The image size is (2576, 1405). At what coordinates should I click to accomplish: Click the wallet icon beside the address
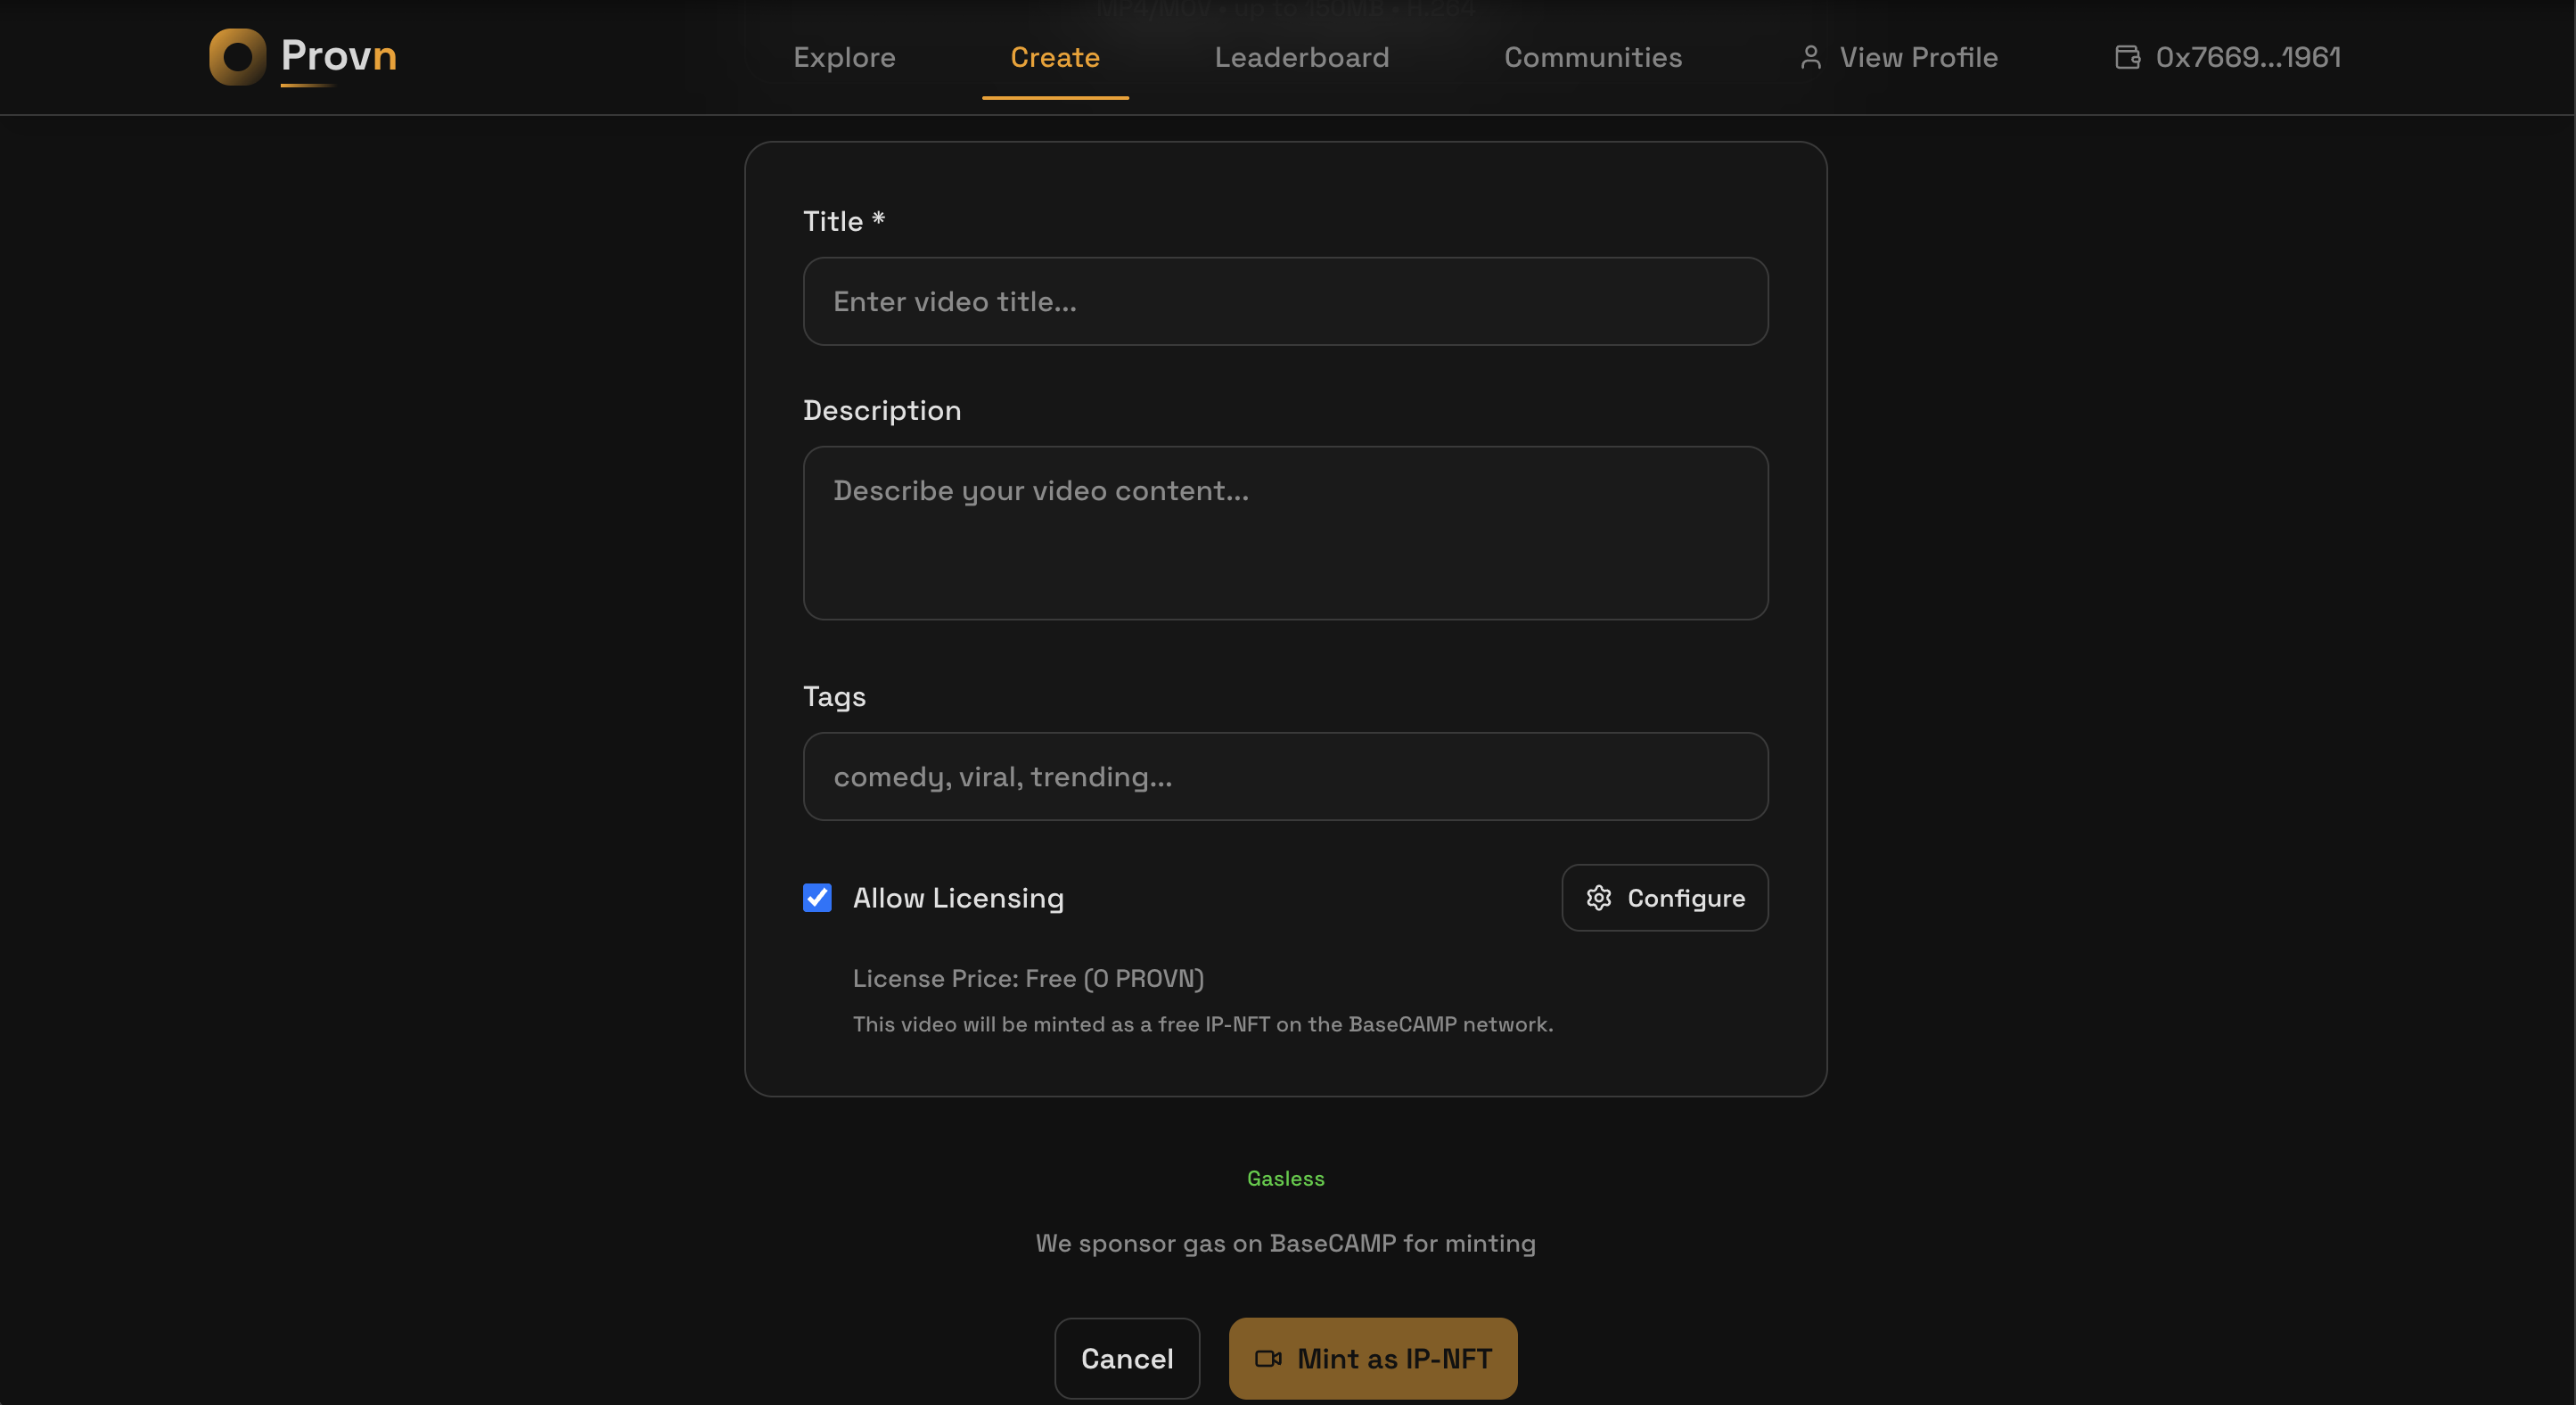point(2127,58)
